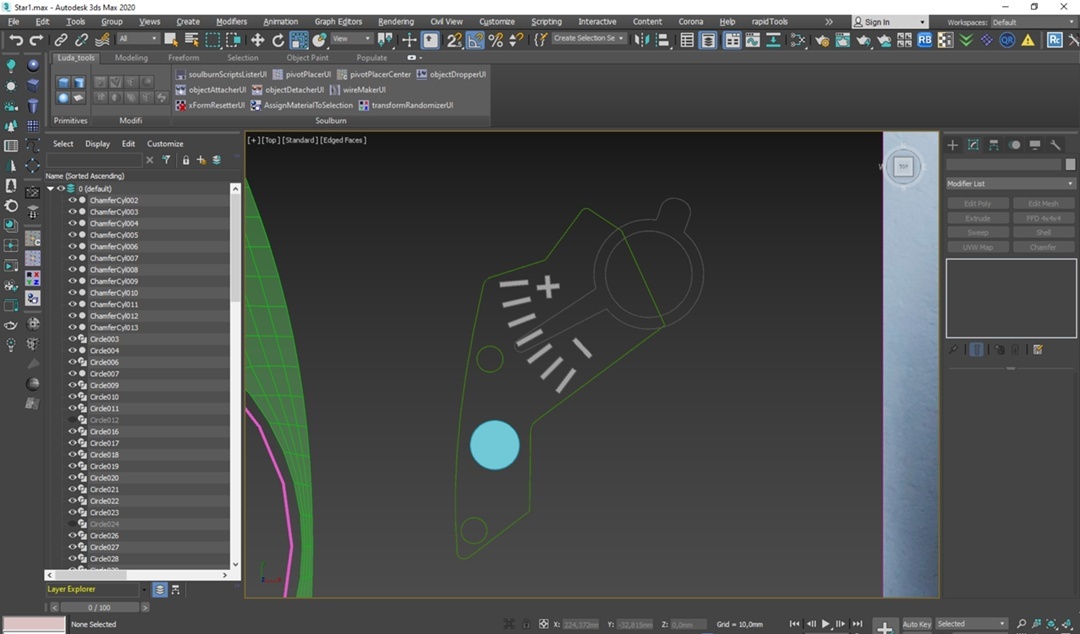This screenshot has width=1080, height=634.
Task: Click the pink MAXScript mini listener box
Action: pyautogui.click(x=34, y=624)
